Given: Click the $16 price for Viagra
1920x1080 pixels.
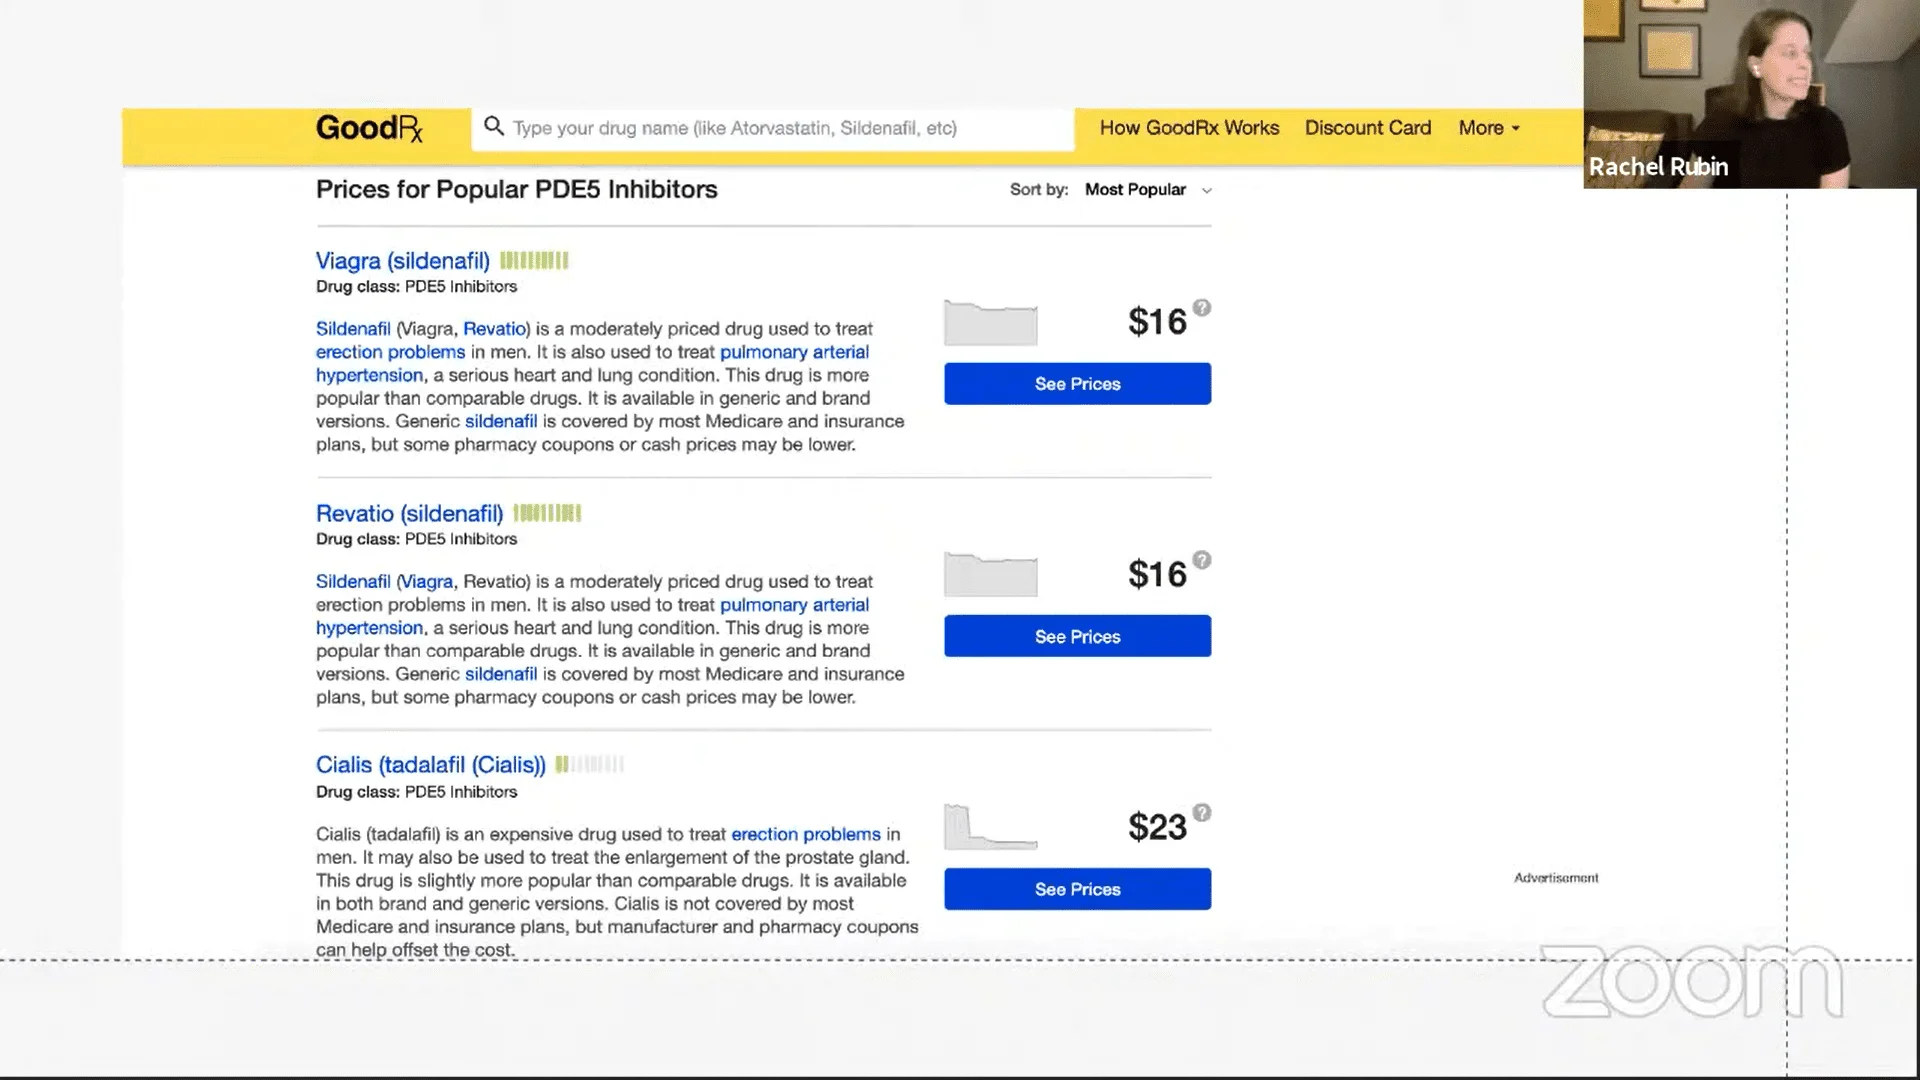Looking at the screenshot, I should pyautogui.click(x=1157, y=322).
